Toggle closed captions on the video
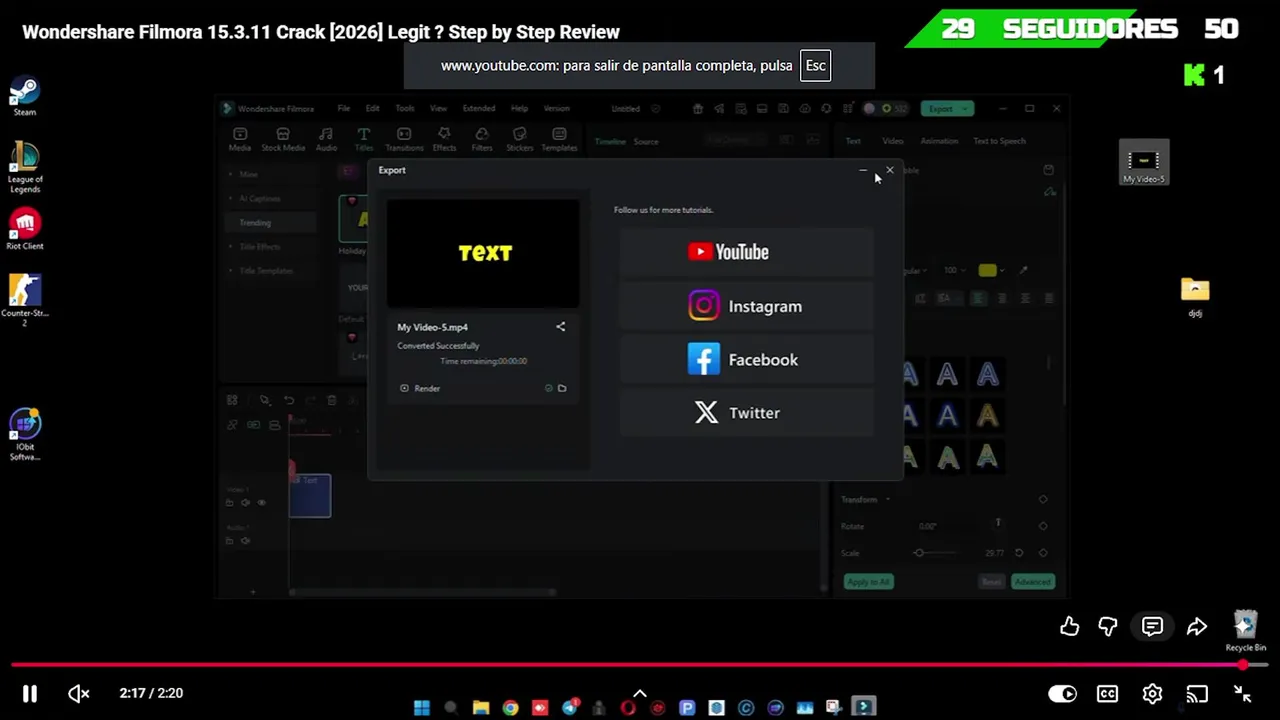The height and width of the screenshot is (720, 1280). pos(1107,694)
